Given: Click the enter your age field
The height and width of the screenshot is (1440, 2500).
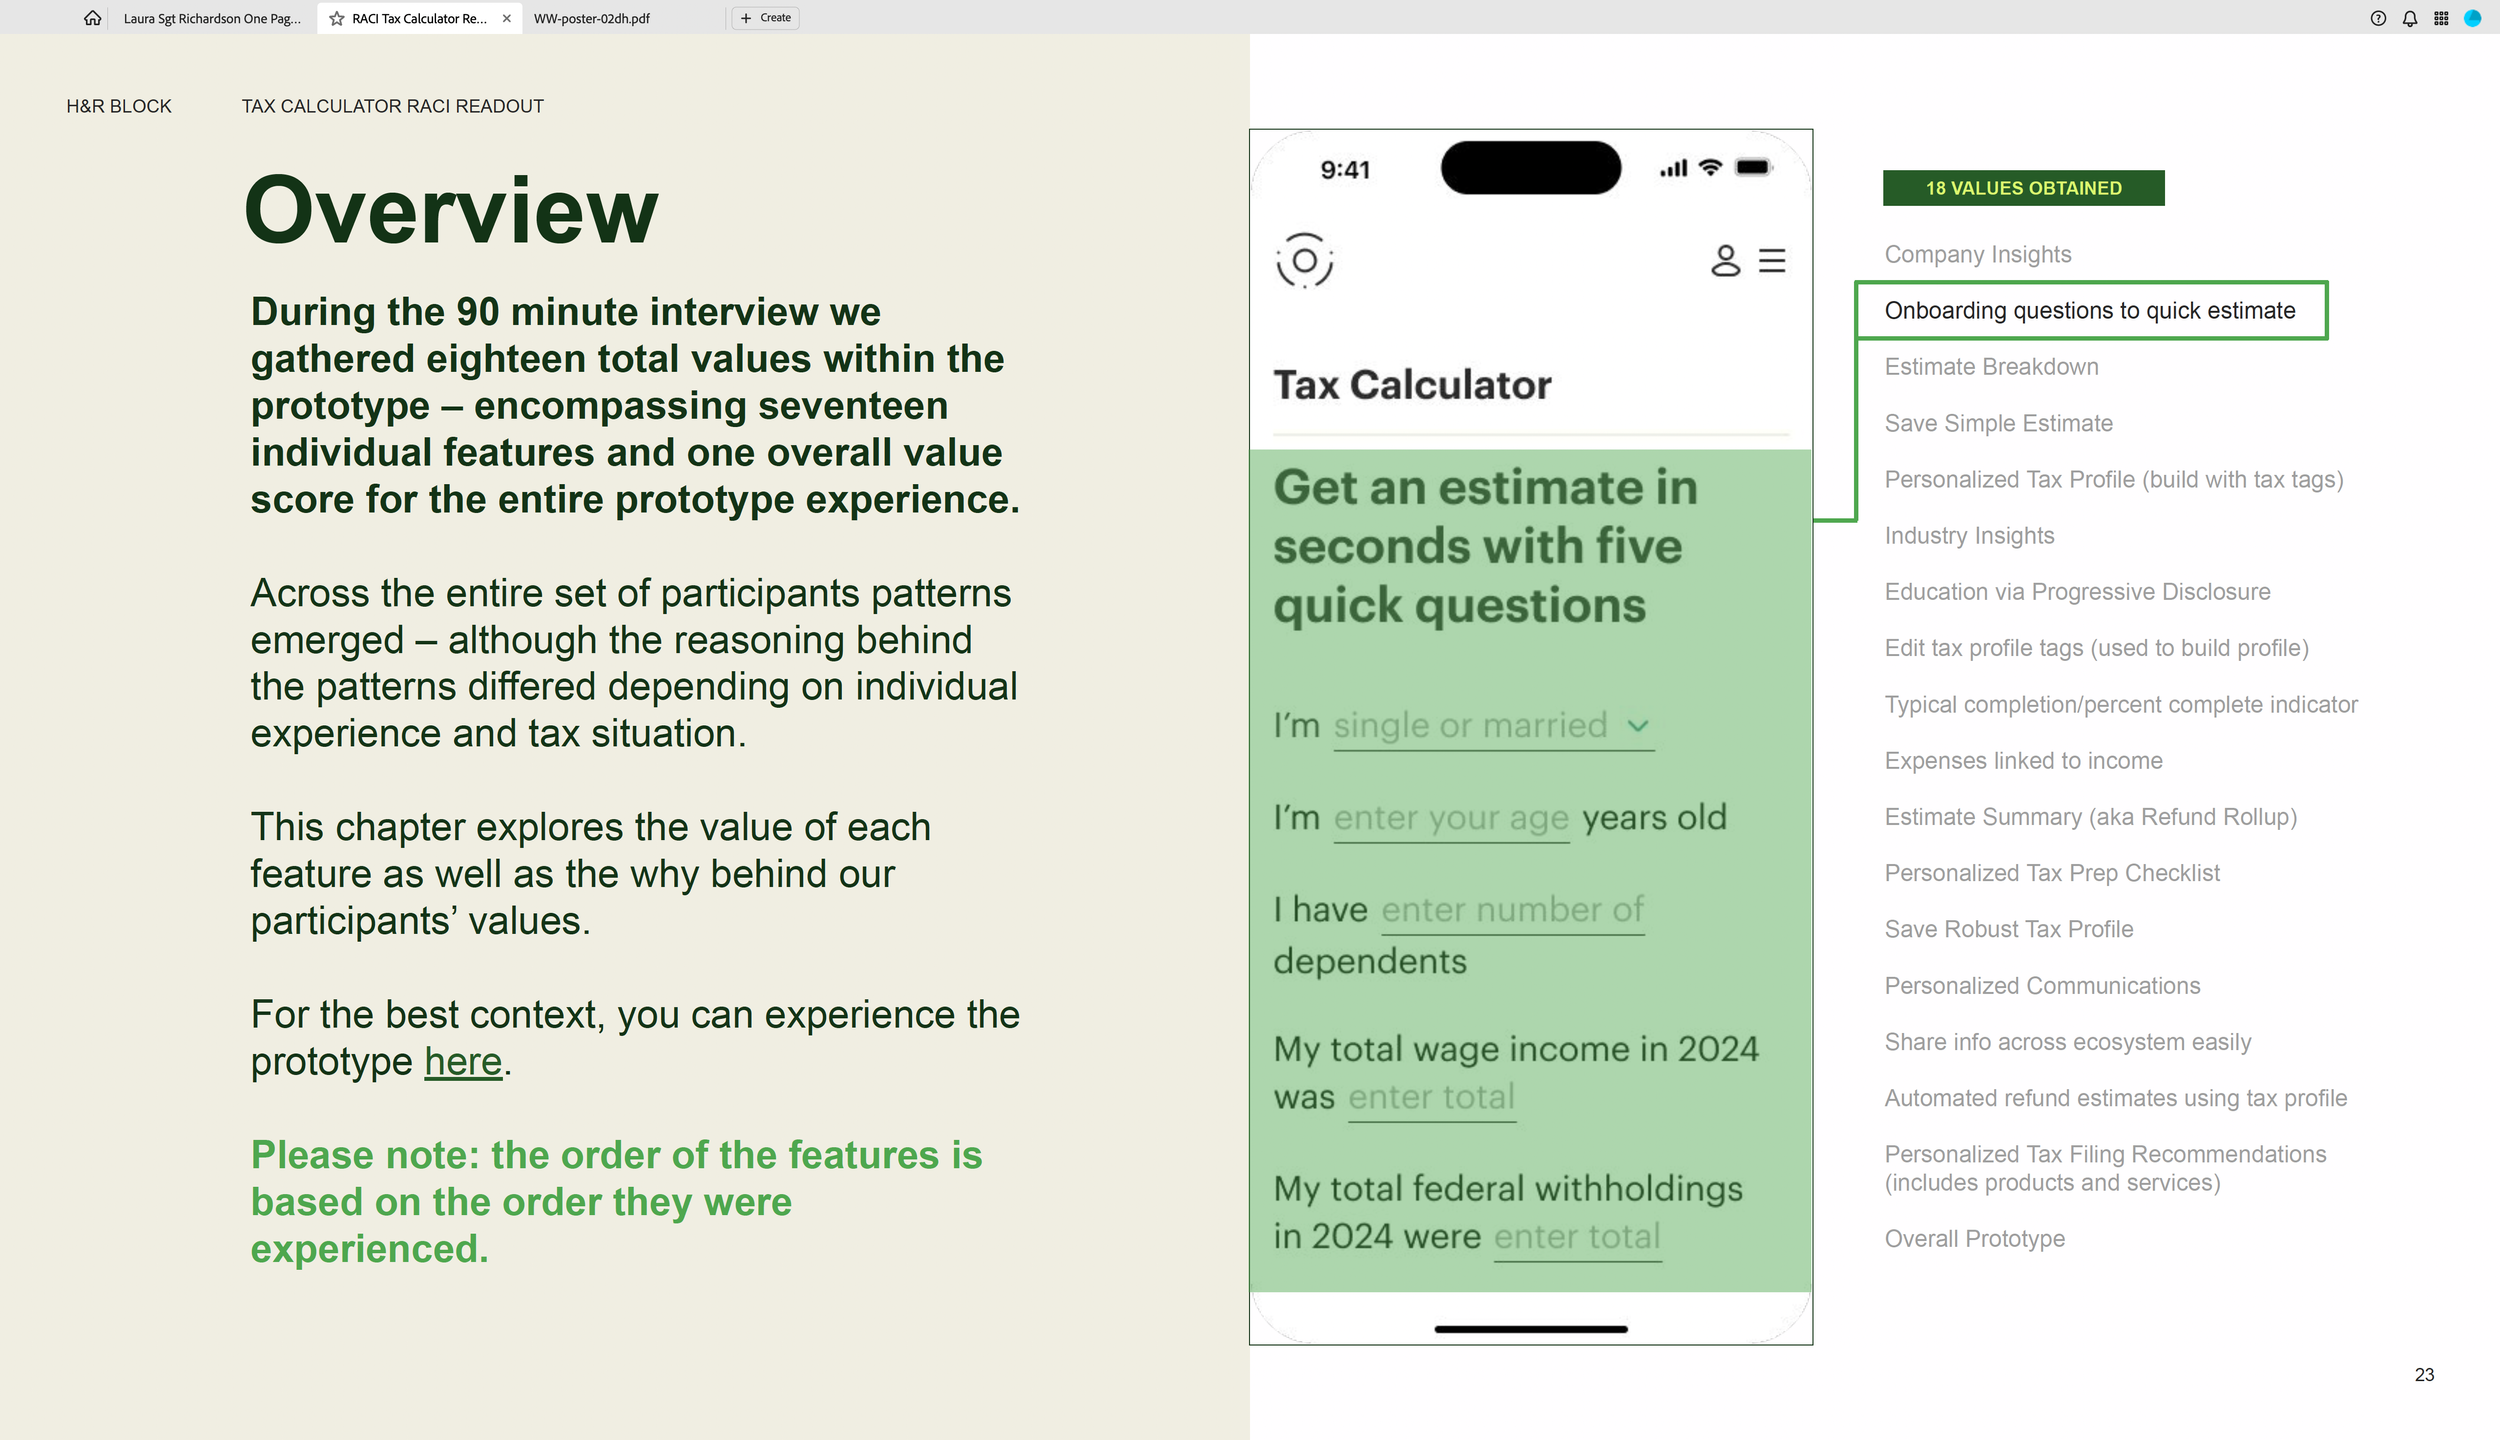Looking at the screenshot, I should [x=1451, y=819].
